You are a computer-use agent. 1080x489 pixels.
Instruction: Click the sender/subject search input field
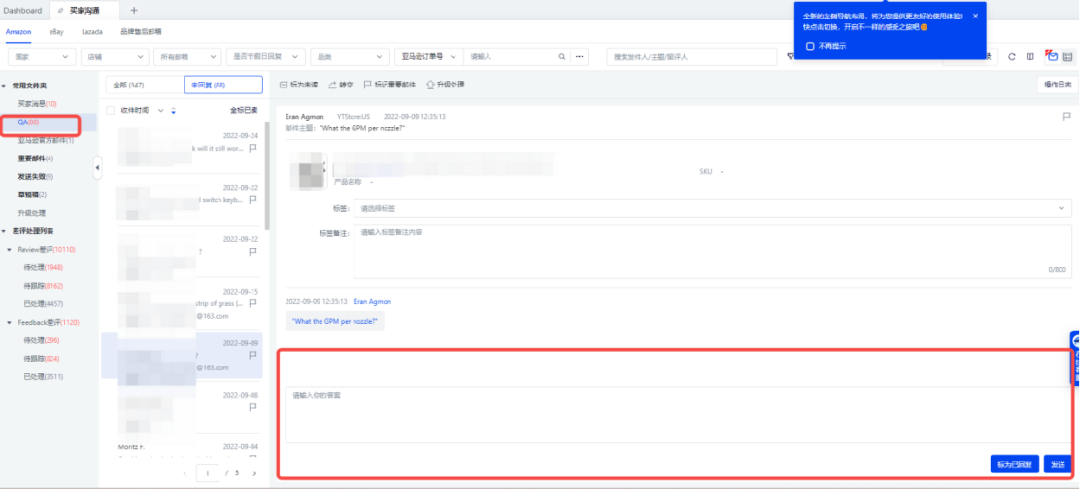(x=692, y=57)
